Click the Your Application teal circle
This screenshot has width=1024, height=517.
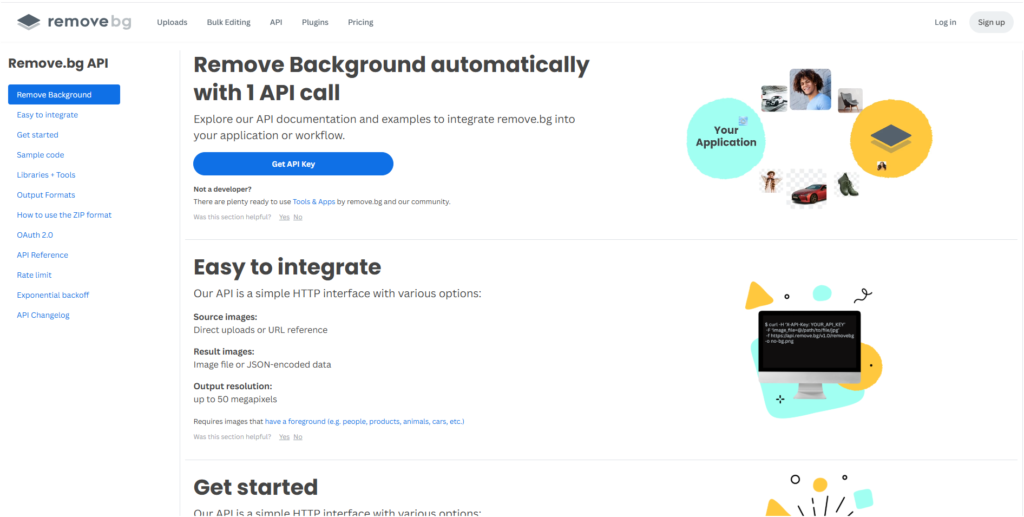coord(725,137)
